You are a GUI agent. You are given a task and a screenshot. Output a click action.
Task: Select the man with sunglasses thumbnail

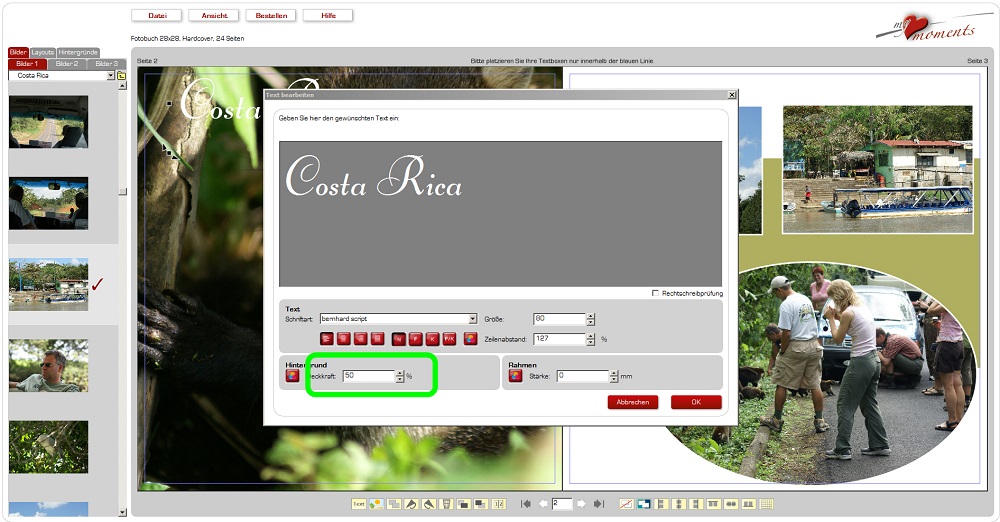click(48, 366)
